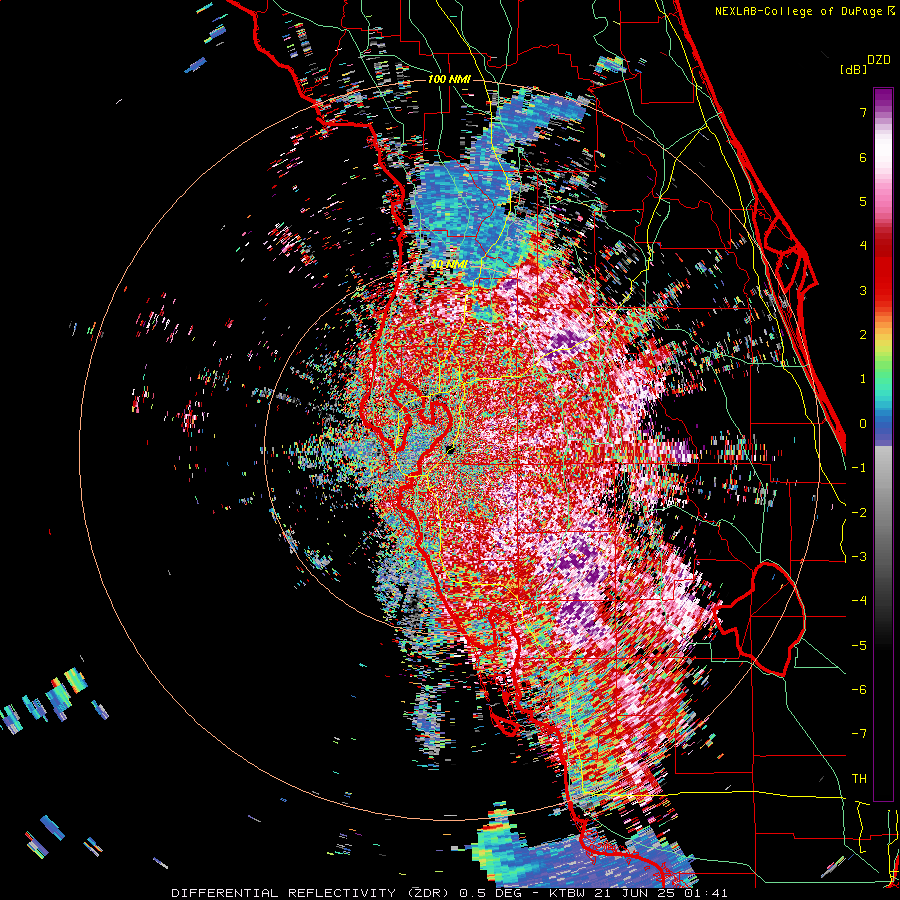Viewport: 900px width, 900px height.
Task: Click the -2 value on the color scale
Action: (859, 513)
